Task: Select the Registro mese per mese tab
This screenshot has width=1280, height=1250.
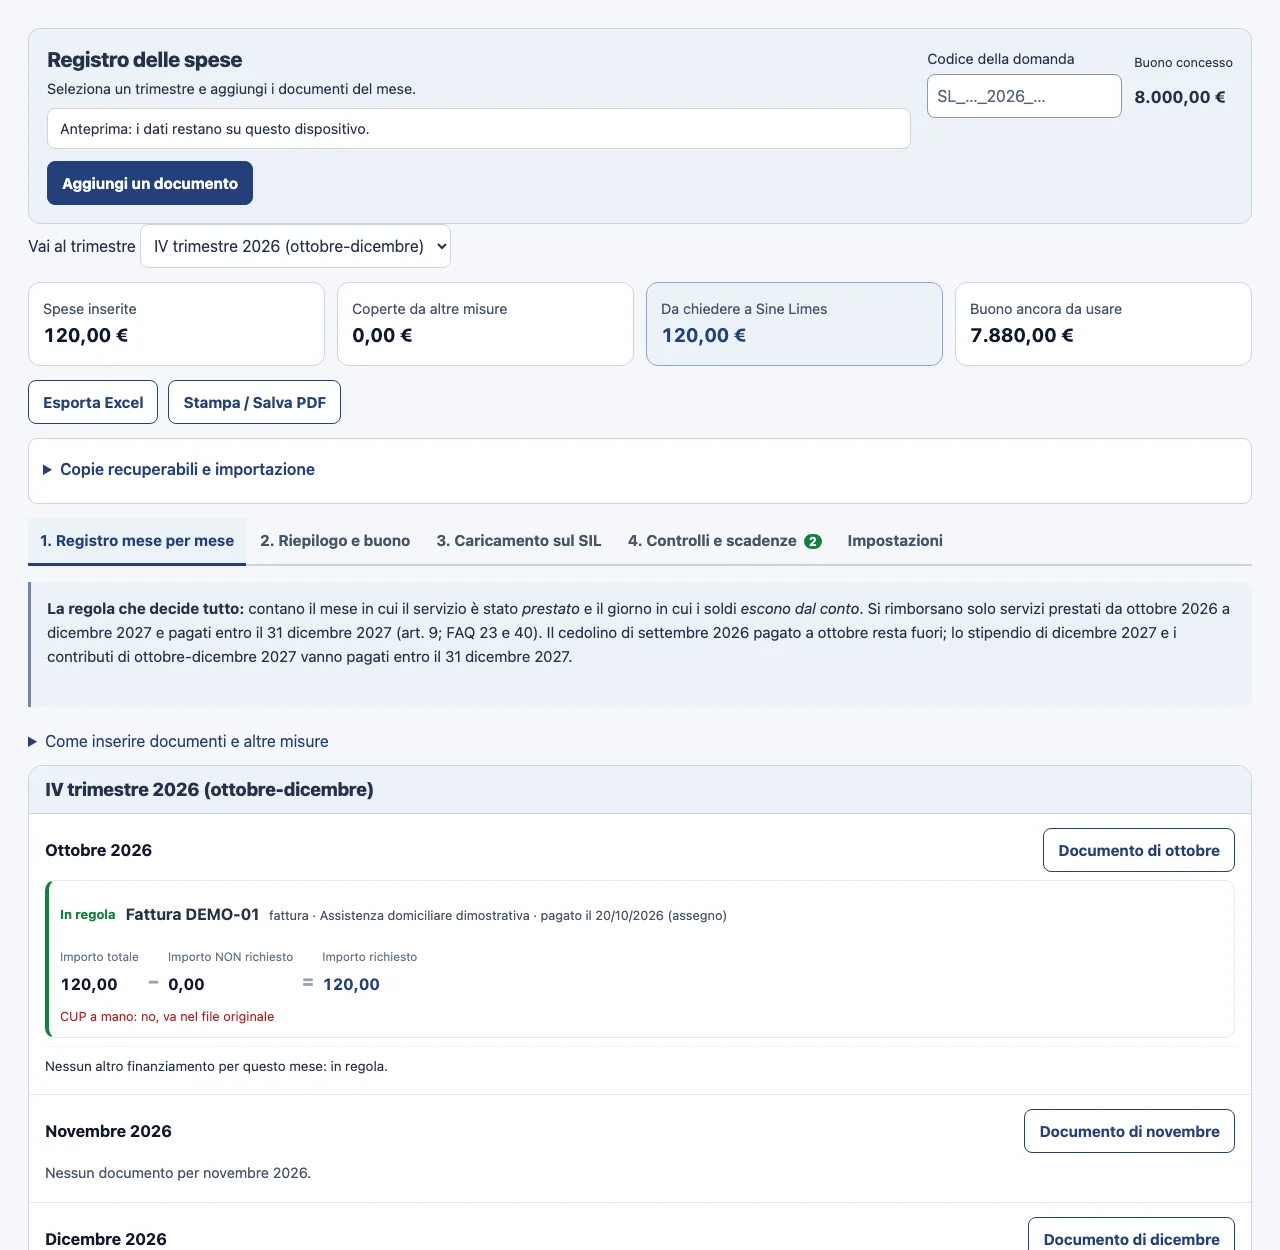Action: [x=137, y=541]
